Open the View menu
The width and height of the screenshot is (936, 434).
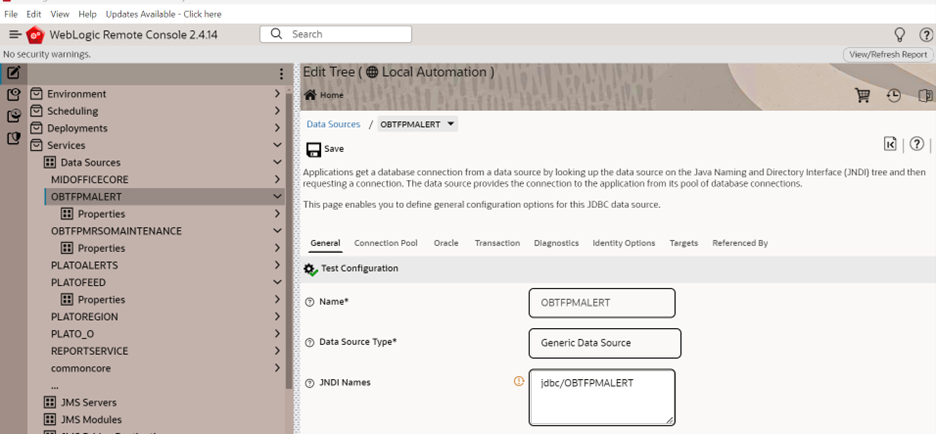[60, 14]
